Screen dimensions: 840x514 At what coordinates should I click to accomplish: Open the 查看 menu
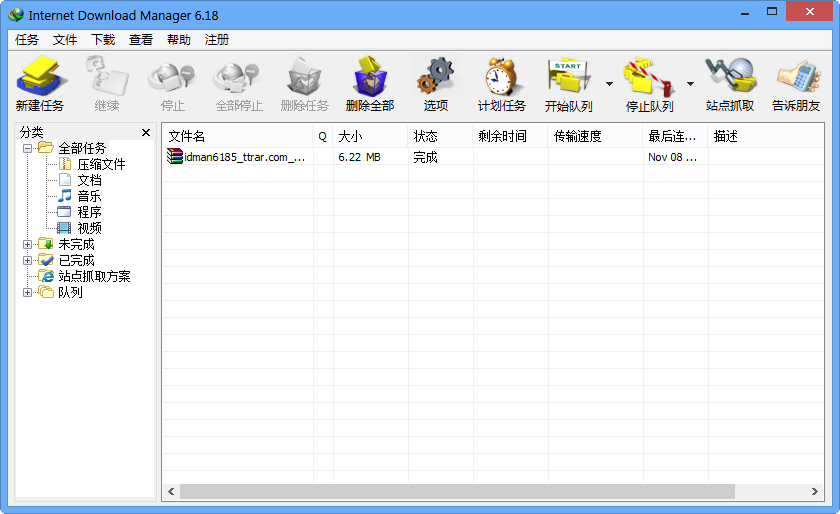coord(141,40)
